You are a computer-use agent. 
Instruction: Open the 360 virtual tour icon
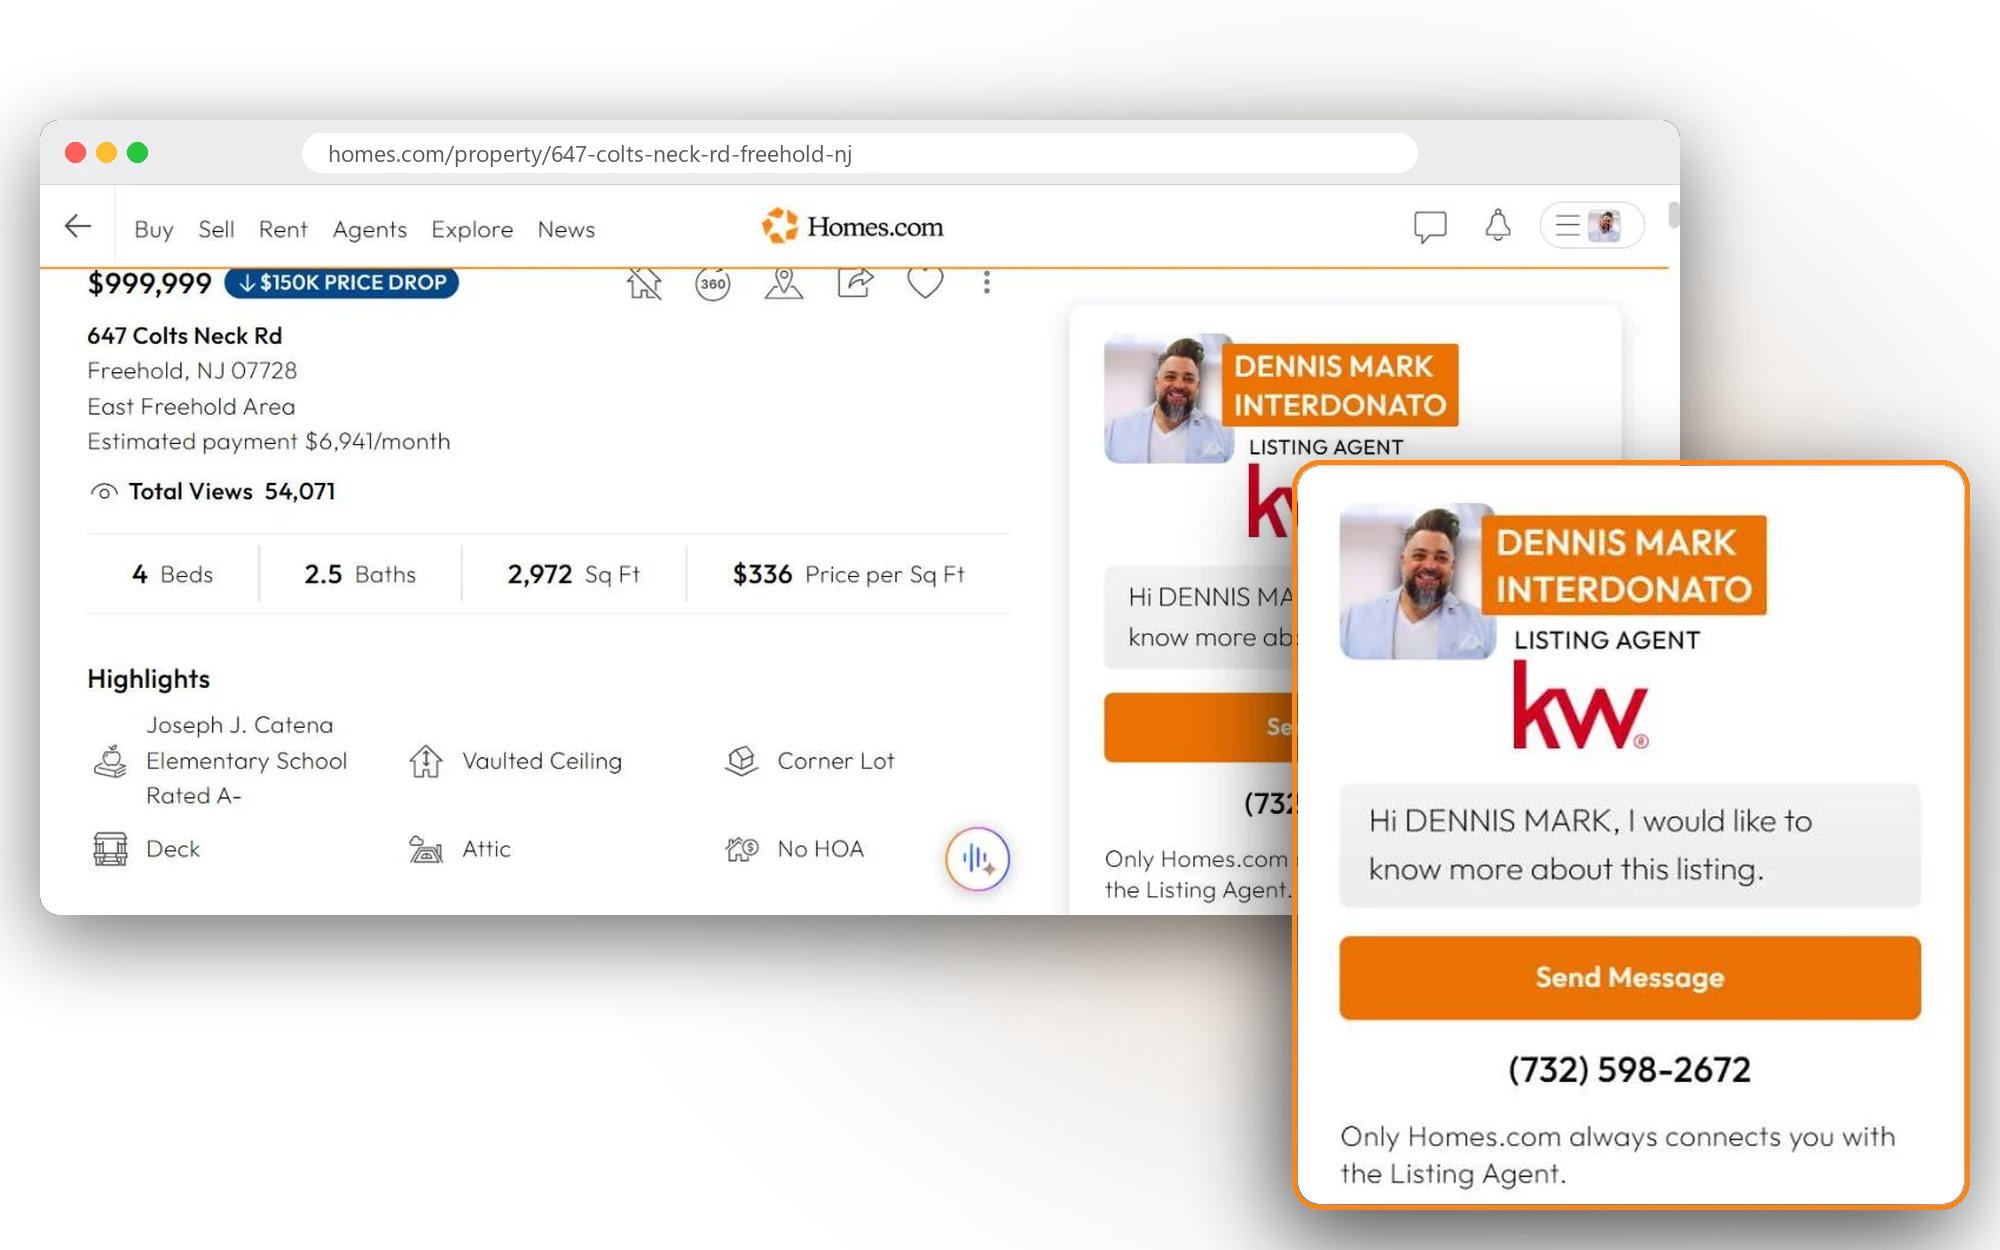coord(713,284)
